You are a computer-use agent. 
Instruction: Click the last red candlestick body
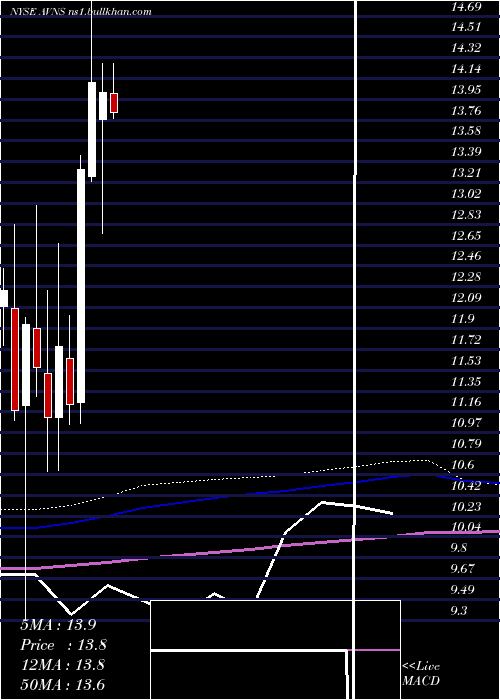tap(114, 103)
